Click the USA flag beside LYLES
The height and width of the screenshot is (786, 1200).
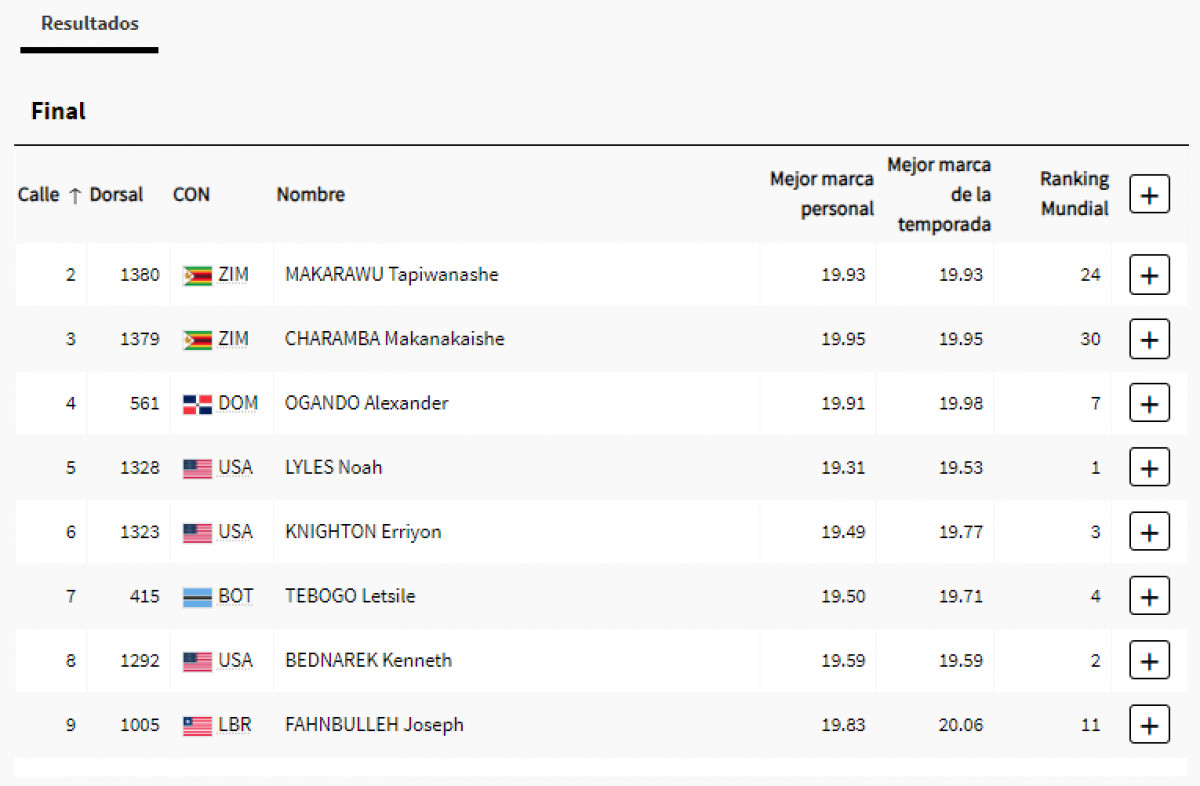click(x=197, y=469)
